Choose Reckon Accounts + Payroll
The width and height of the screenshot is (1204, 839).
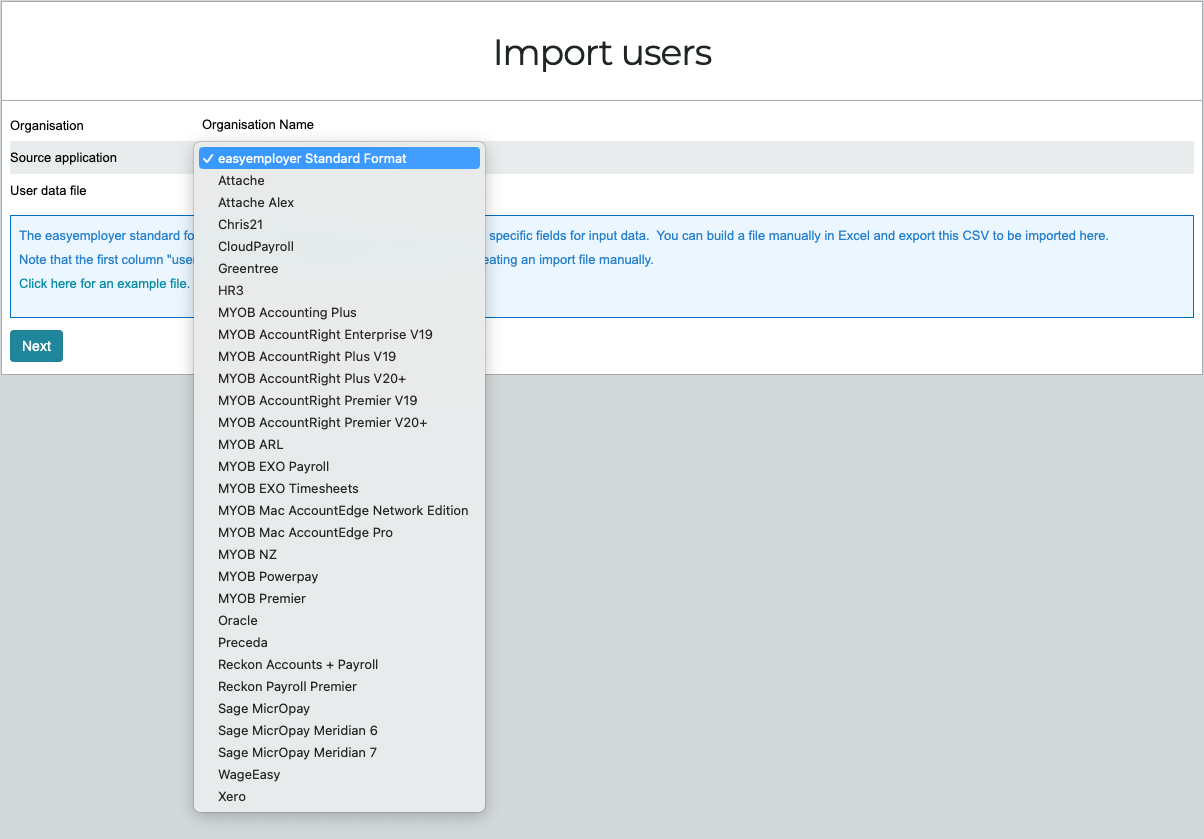[339, 664]
